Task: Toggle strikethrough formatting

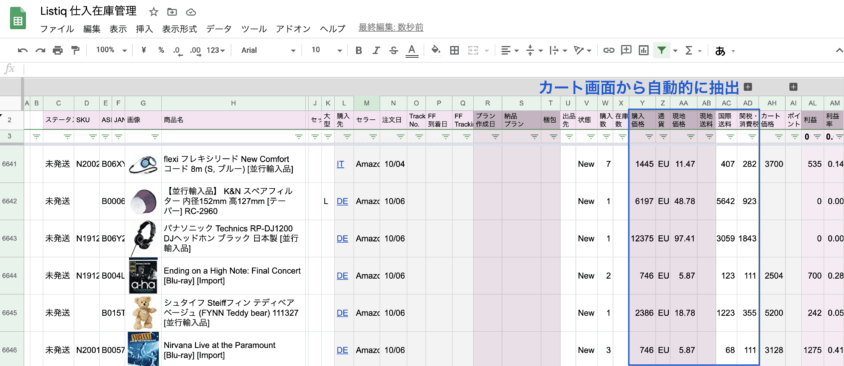Action: point(393,50)
